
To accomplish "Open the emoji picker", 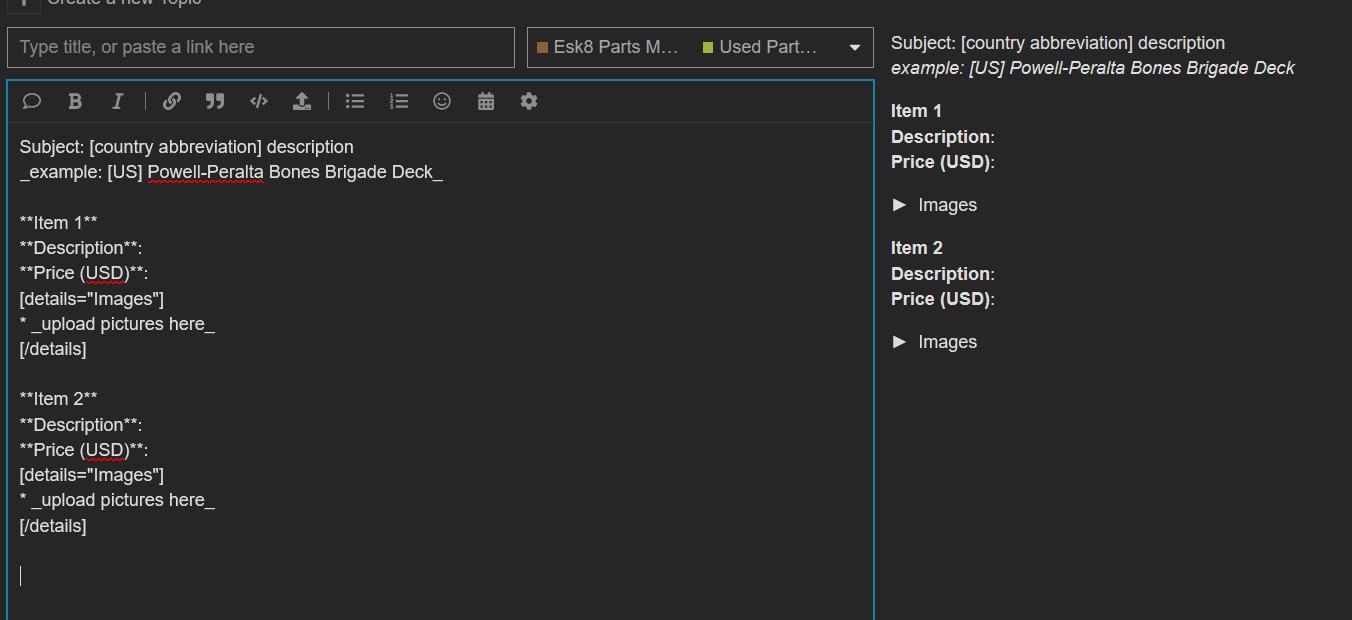I will tap(442, 101).
